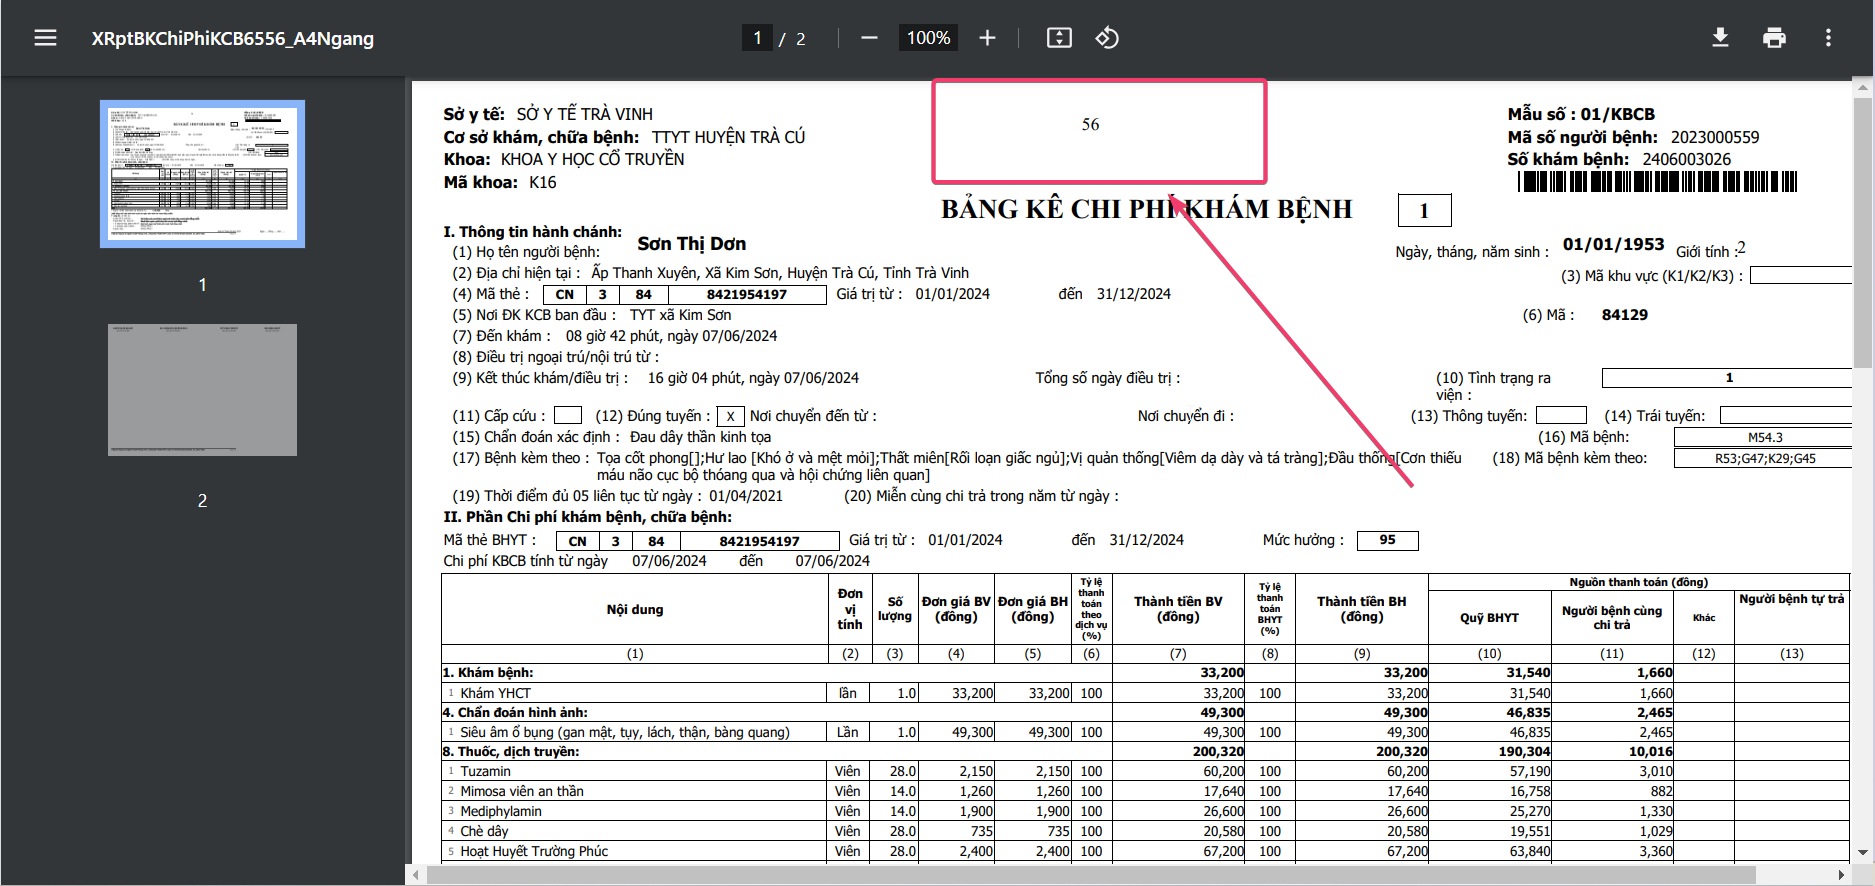This screenshot has width=1875, height=886.
Task: Click the heading BẢNG KÊ CHI PHÍ KHÁM BỆNH
Action: pos(1146,209)
